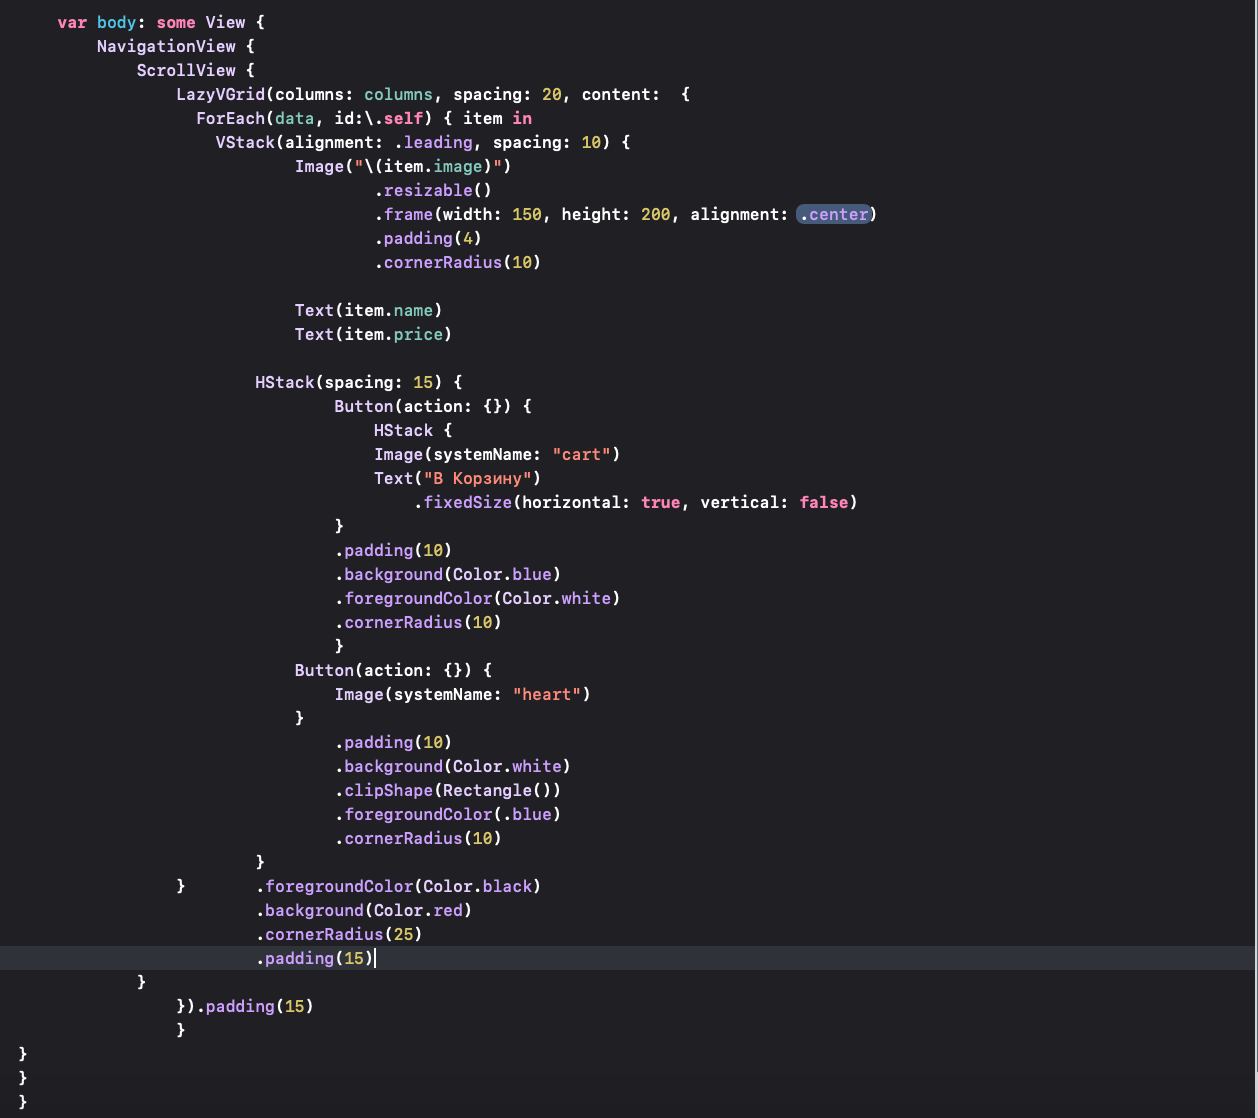Click the "HStack(spacing: 15)" line
This screenshot has width=1258, height=1118.
coord(359,382)
